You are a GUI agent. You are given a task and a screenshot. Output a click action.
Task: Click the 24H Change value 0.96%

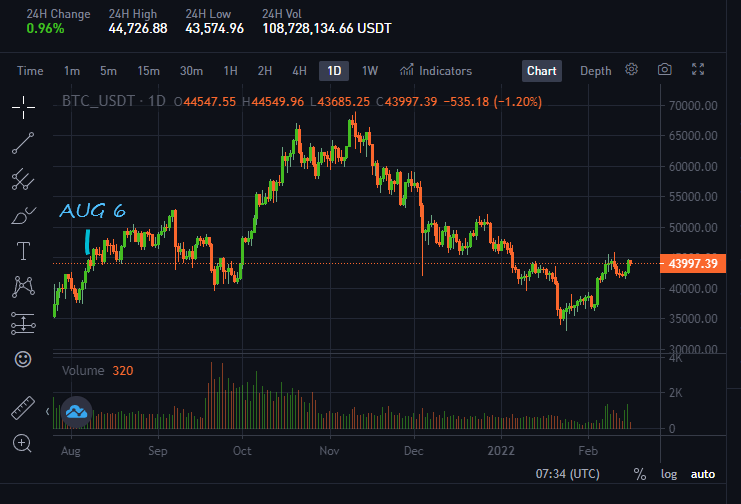pos(45,28)
